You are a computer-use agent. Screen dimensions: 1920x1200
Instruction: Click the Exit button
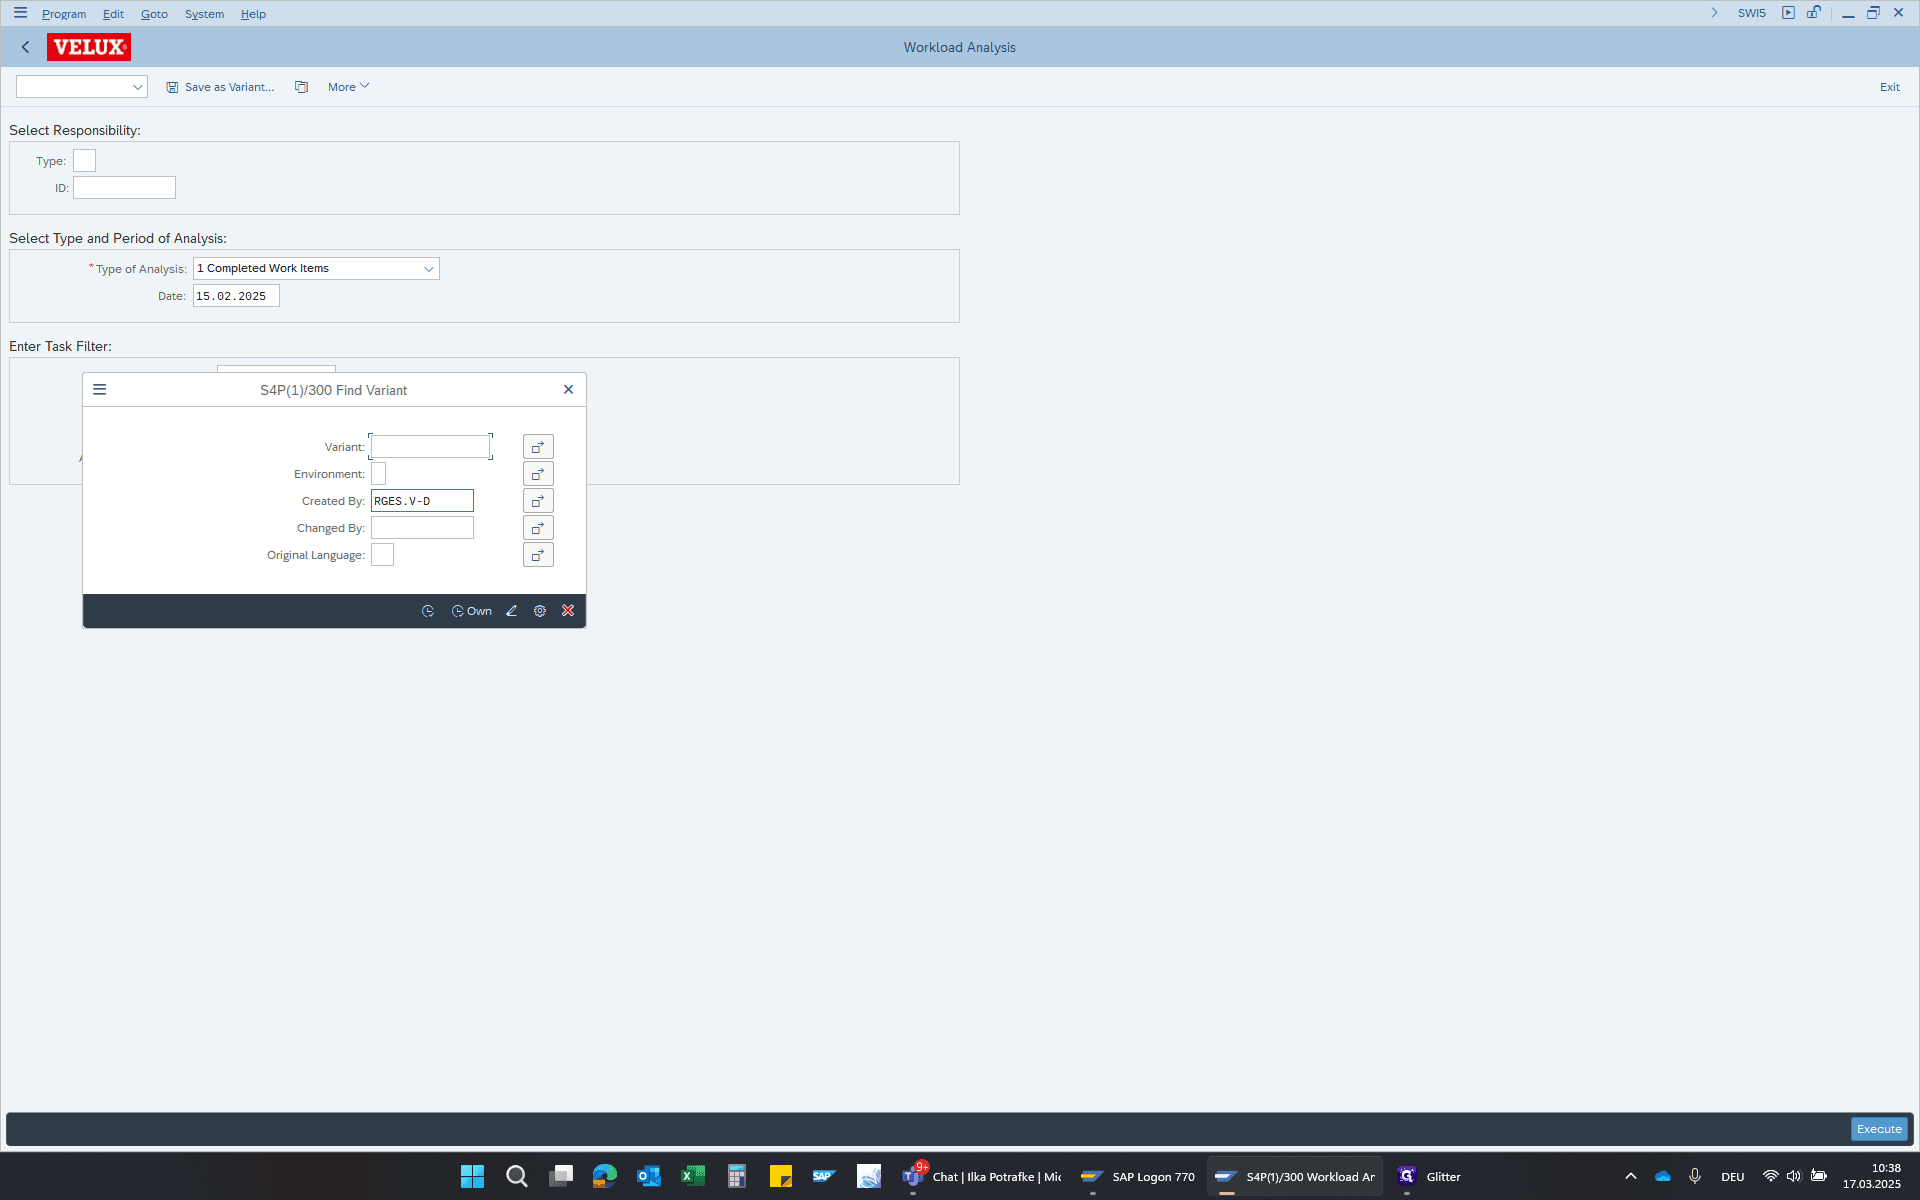[x=1889, y=87]
